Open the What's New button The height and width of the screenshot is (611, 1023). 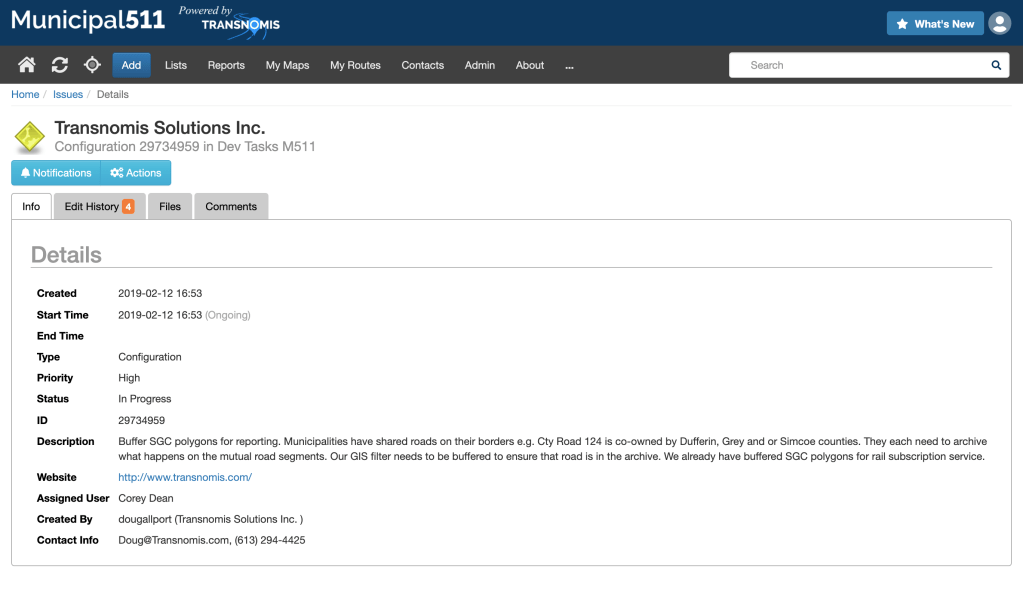point(935,23)
